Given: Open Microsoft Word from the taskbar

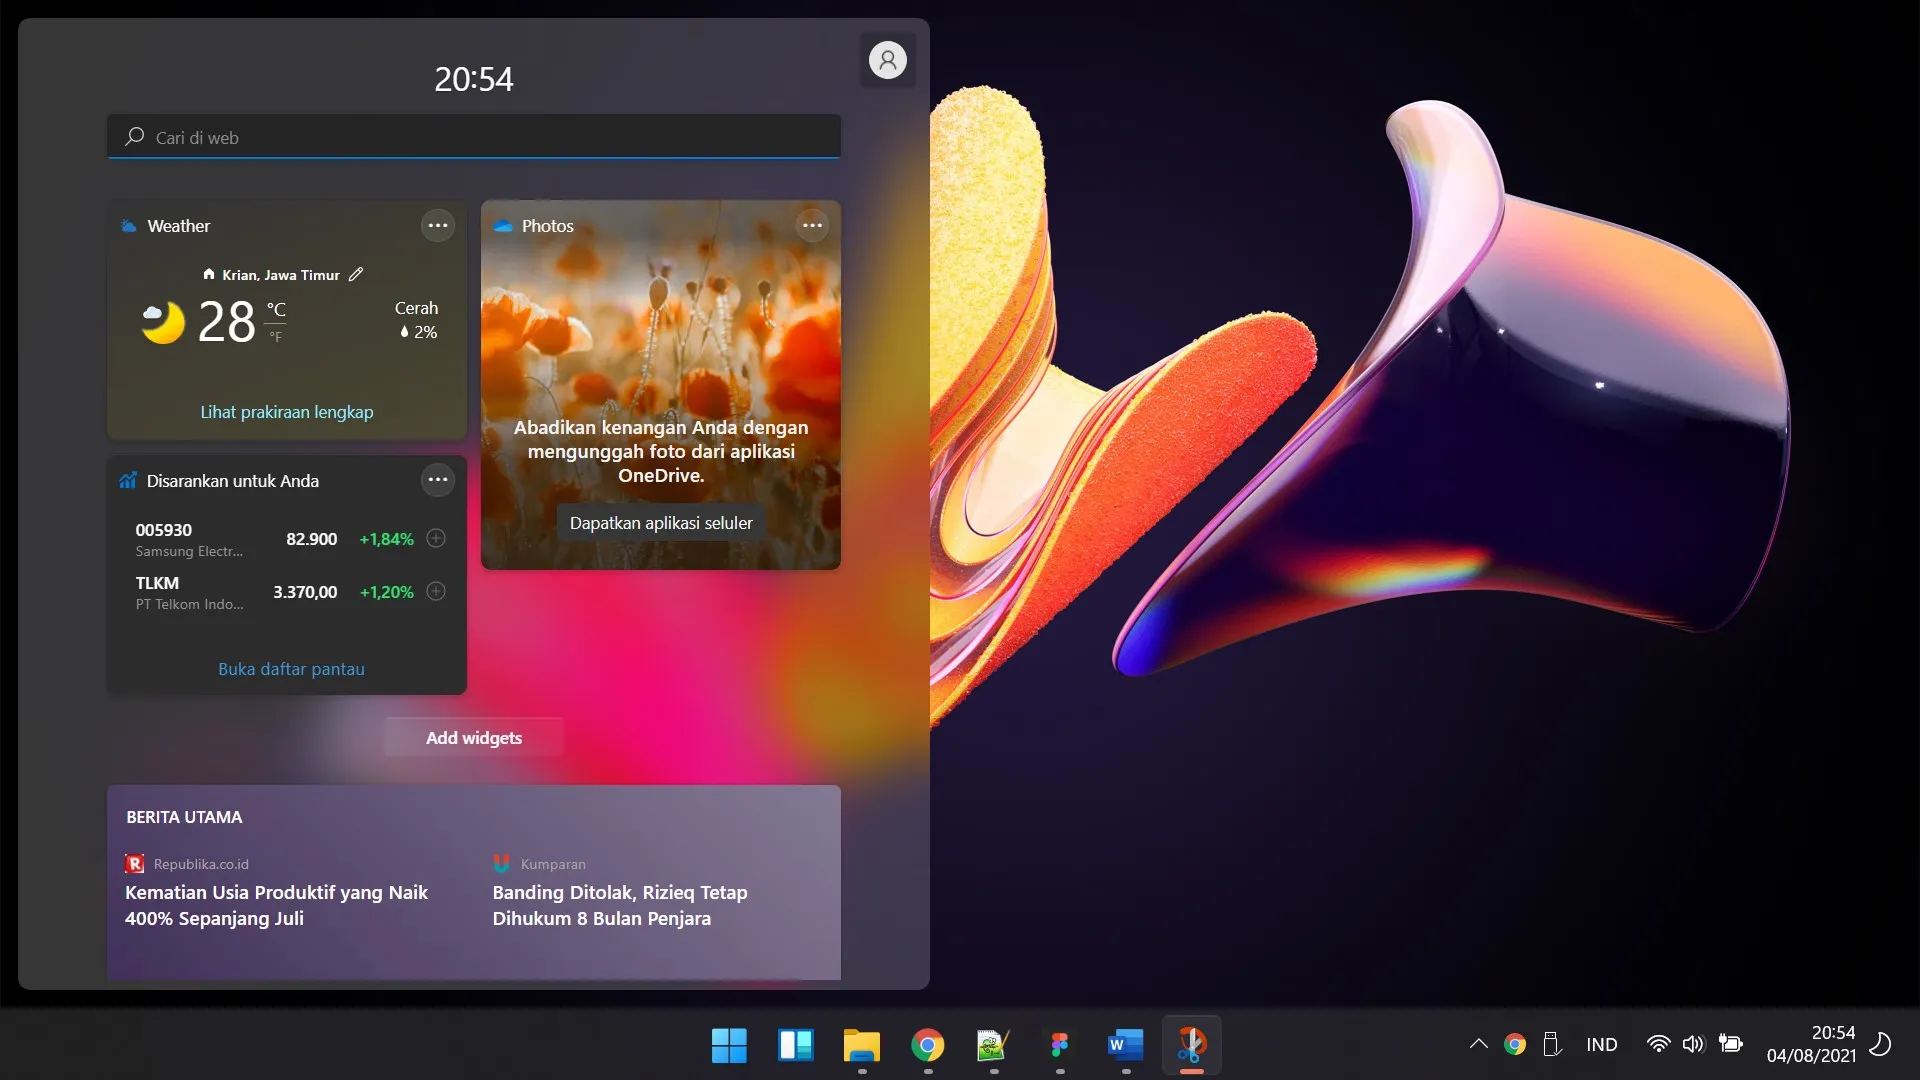Looking at the screenshot, I should tap(1125, 1045).
